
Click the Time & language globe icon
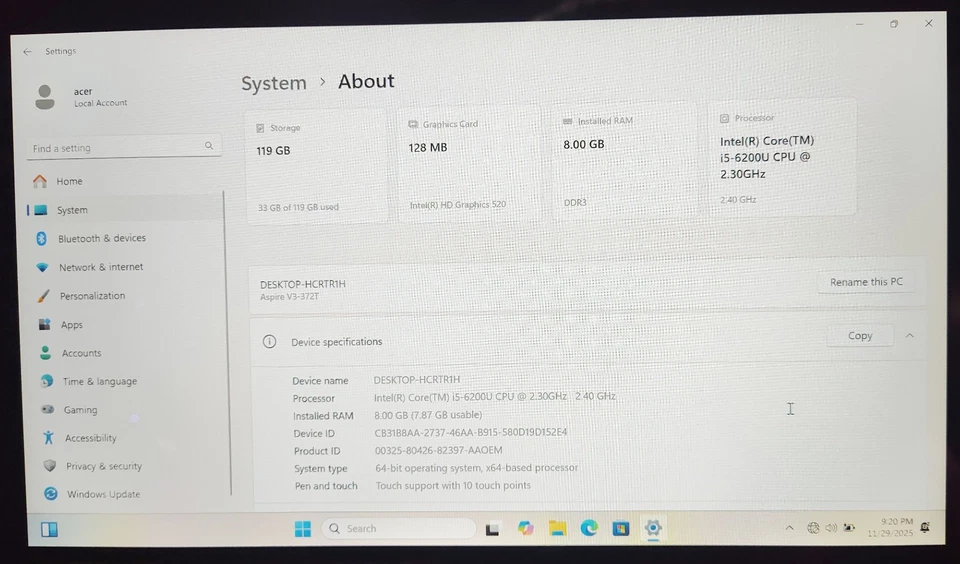pos(47,381)
